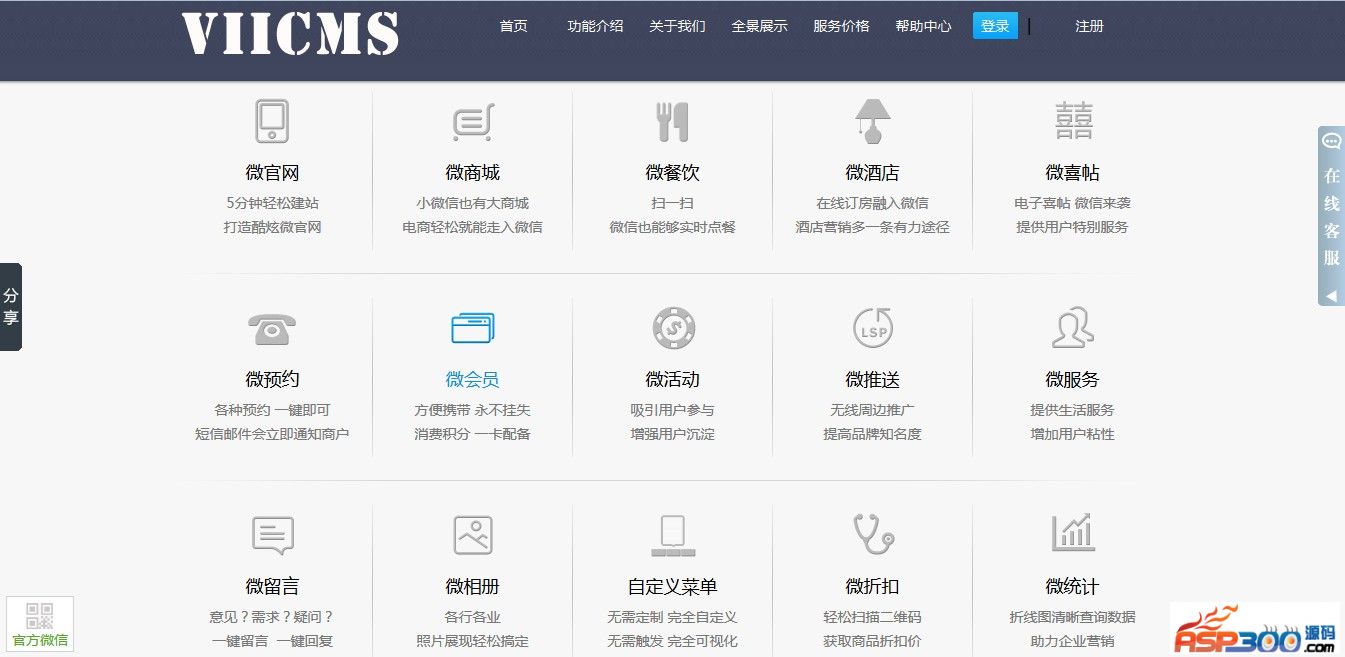Viewport: 1345px width, 657px height.
Task: Click text '照片展现轻松搞定'
Action: click(x=472, y=641)
